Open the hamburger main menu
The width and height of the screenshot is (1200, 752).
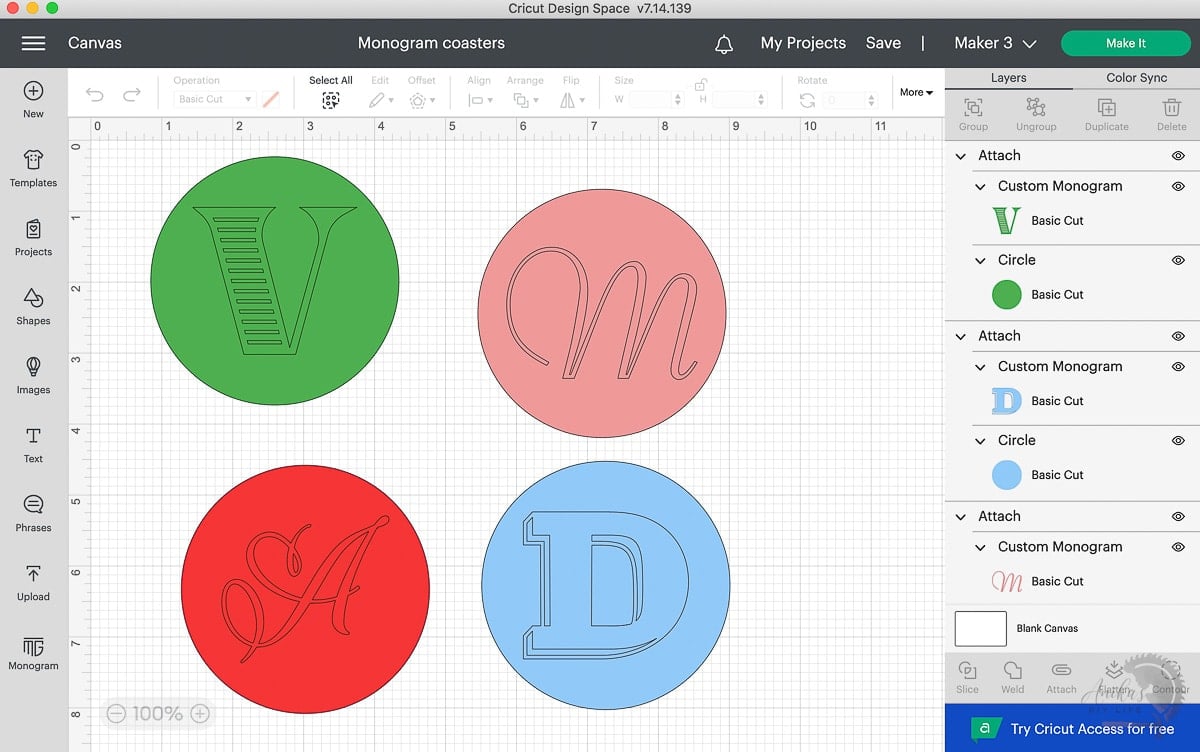tap(33, 43)
